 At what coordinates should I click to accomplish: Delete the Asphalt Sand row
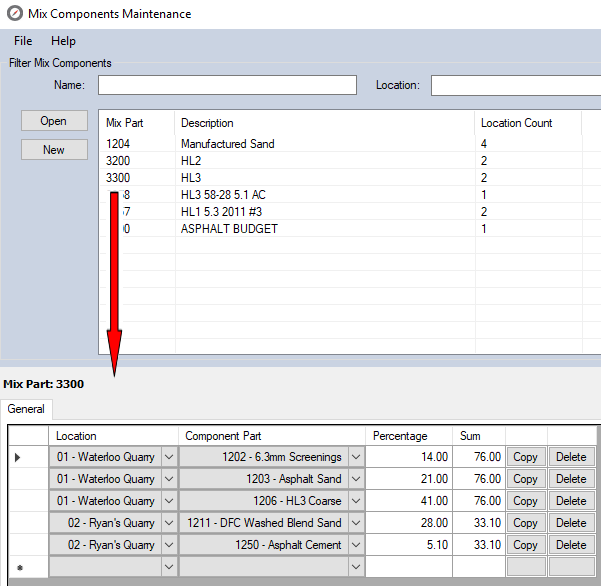pos(571,479)
